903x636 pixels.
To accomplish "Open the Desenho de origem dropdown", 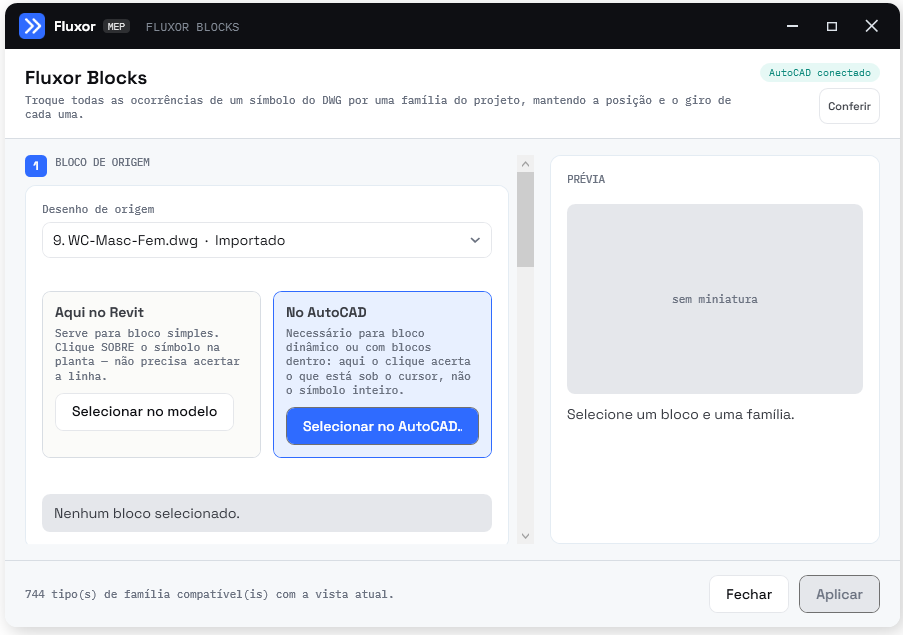I will [267, 240].
